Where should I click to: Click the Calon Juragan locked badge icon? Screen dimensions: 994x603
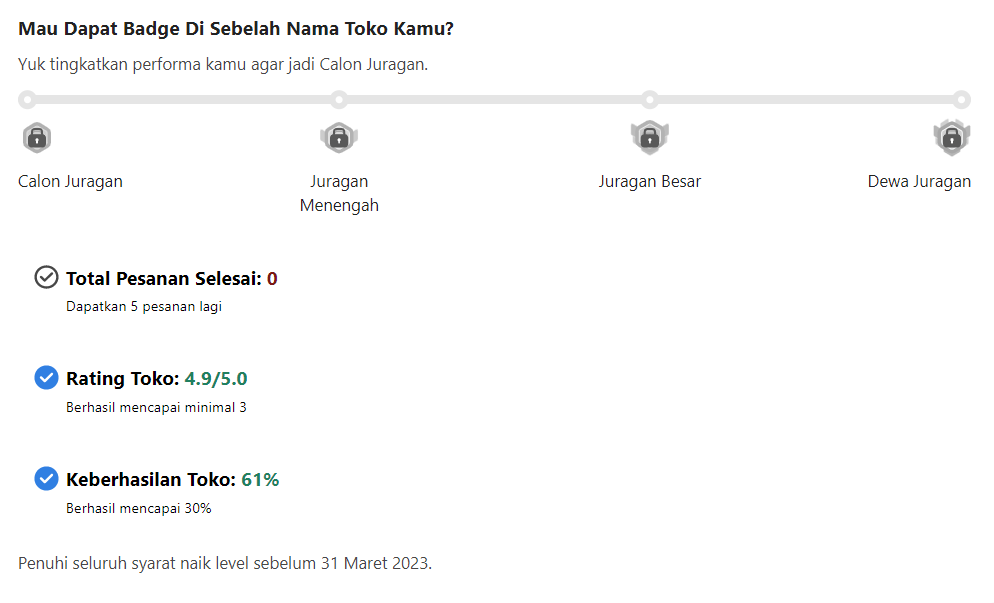pos(37,137)
